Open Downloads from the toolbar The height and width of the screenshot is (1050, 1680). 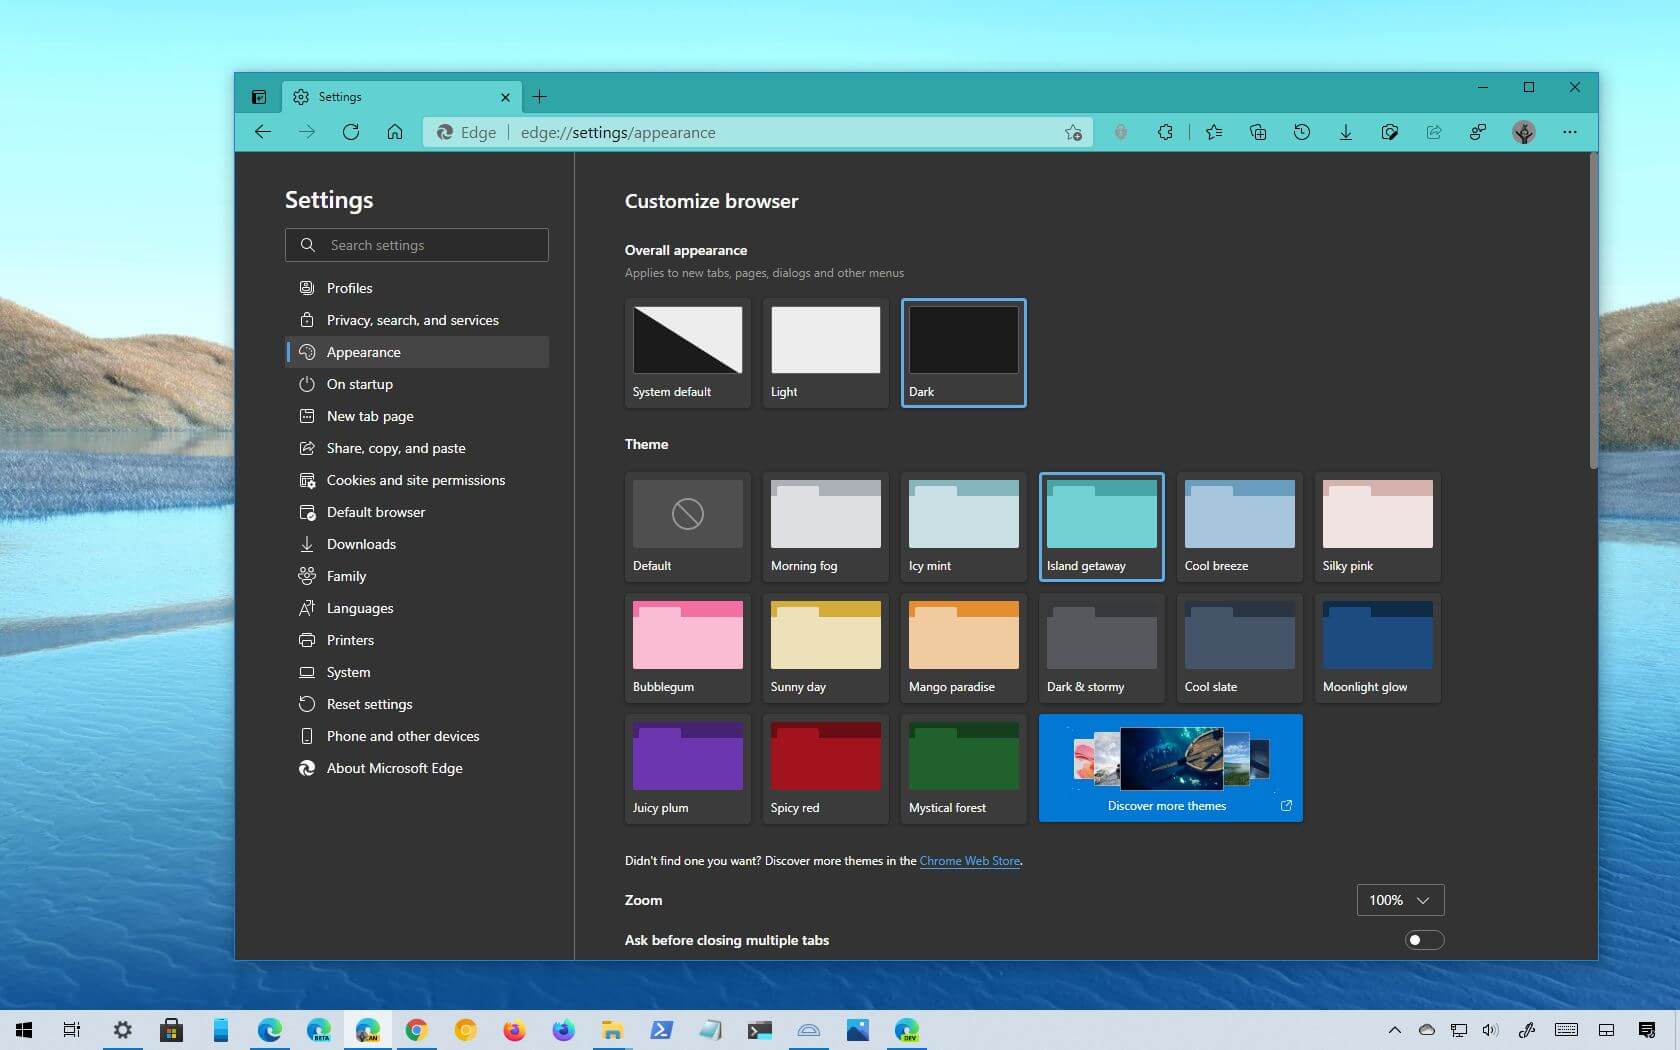(x=1346, y=132)
